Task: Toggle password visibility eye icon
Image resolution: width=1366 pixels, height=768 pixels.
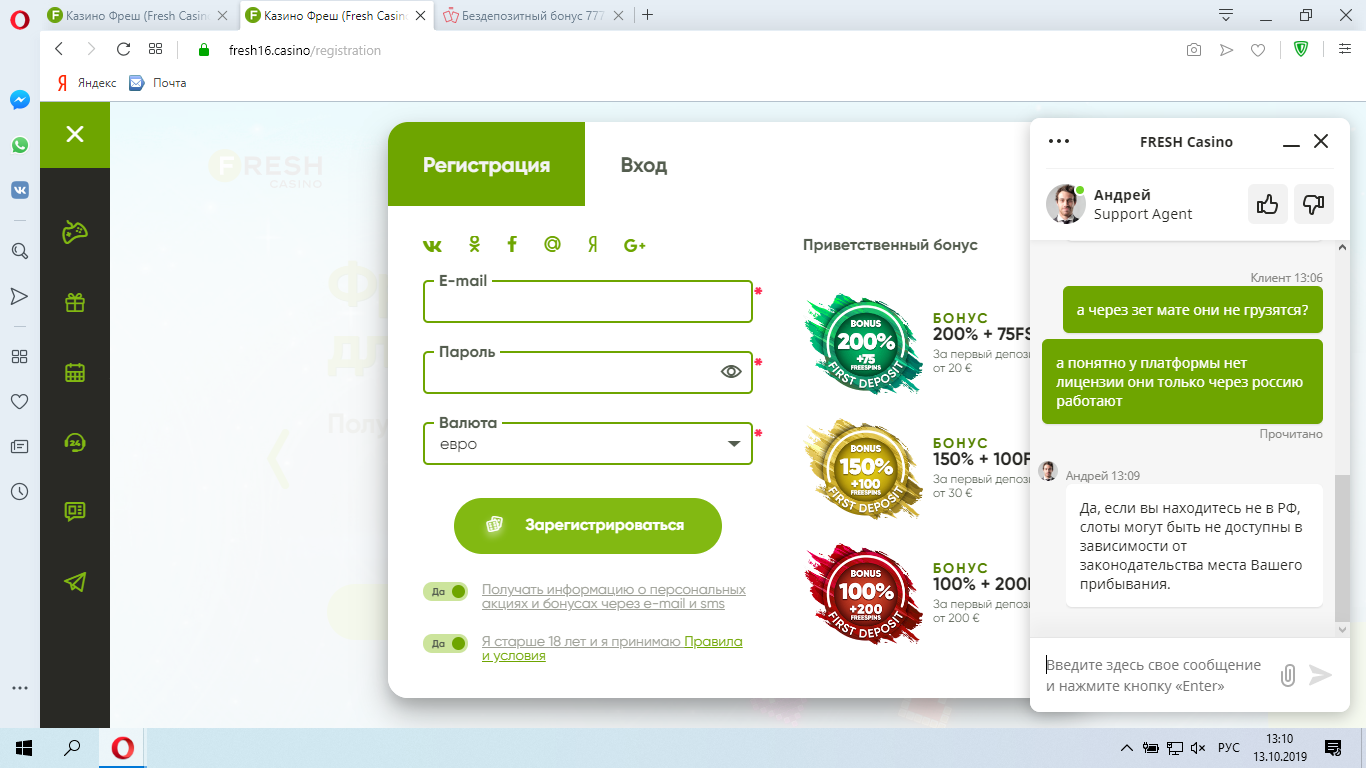Action: click(x=731, y=372)
